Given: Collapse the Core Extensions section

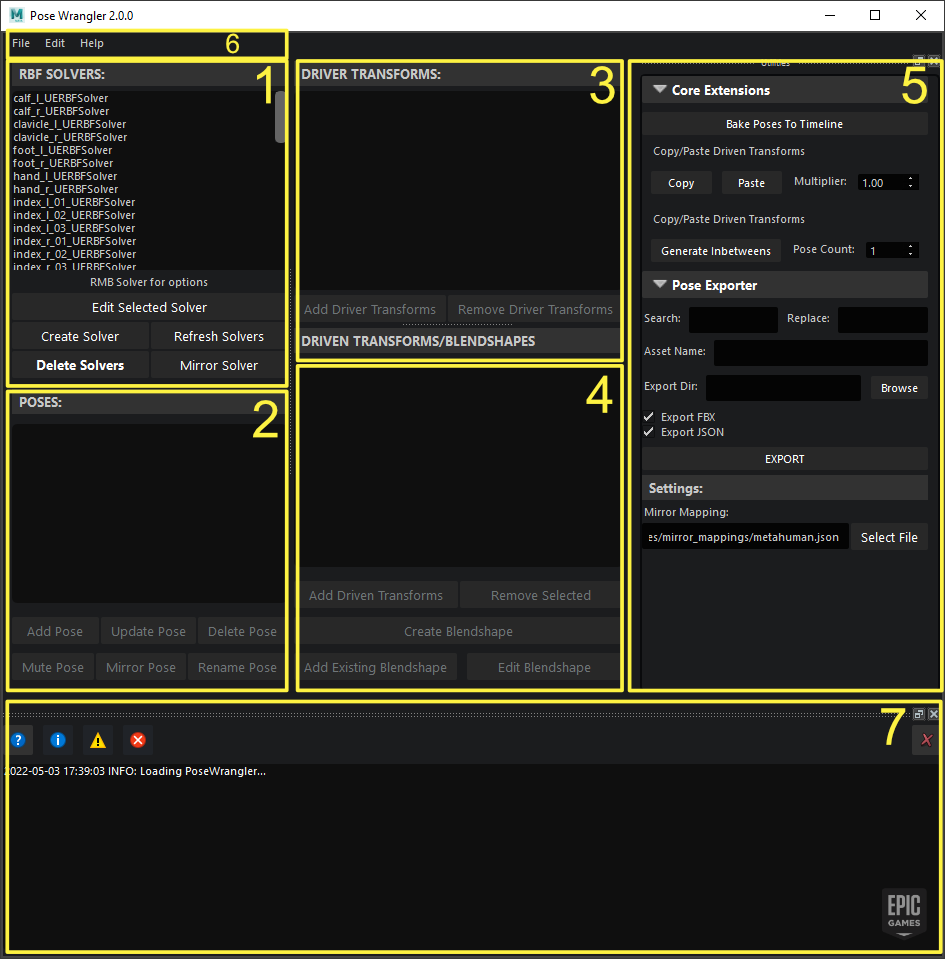Looking at the screenshot, I should 660,90.
